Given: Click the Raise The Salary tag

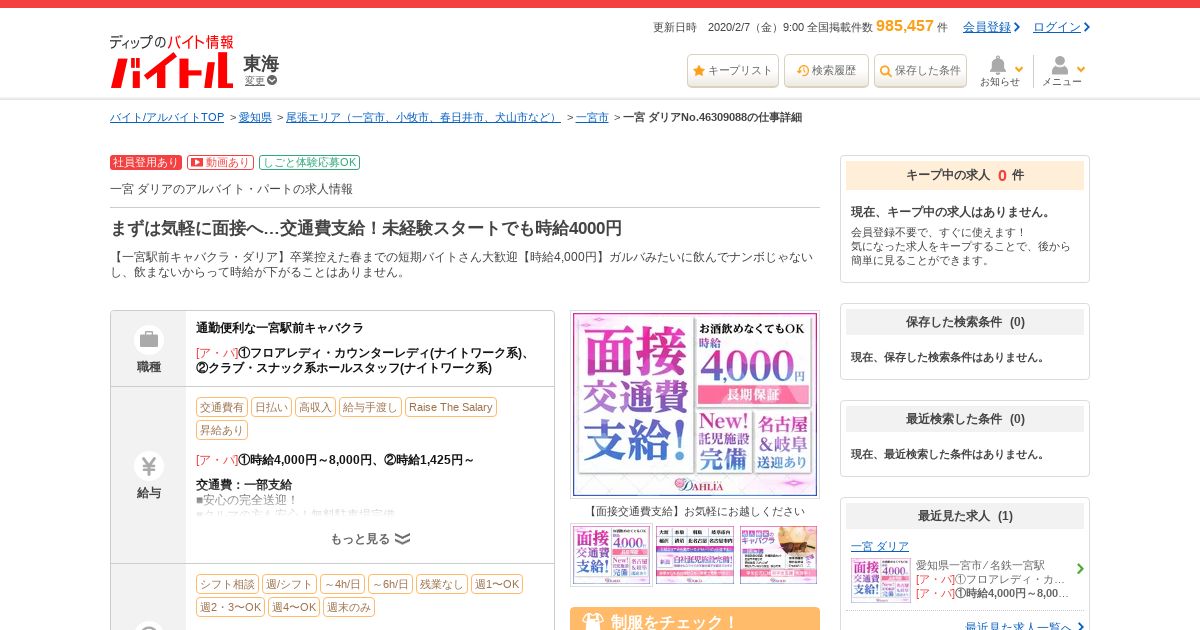Looking at the screenshot, I should point(450,407).
